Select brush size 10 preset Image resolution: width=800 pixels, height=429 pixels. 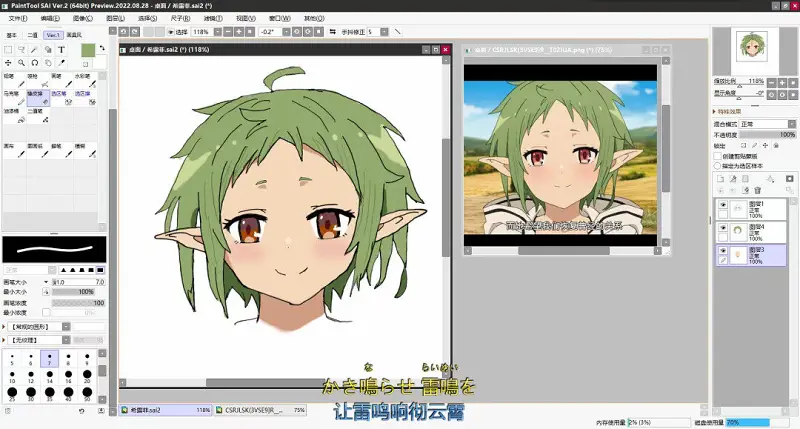(12, 377)
